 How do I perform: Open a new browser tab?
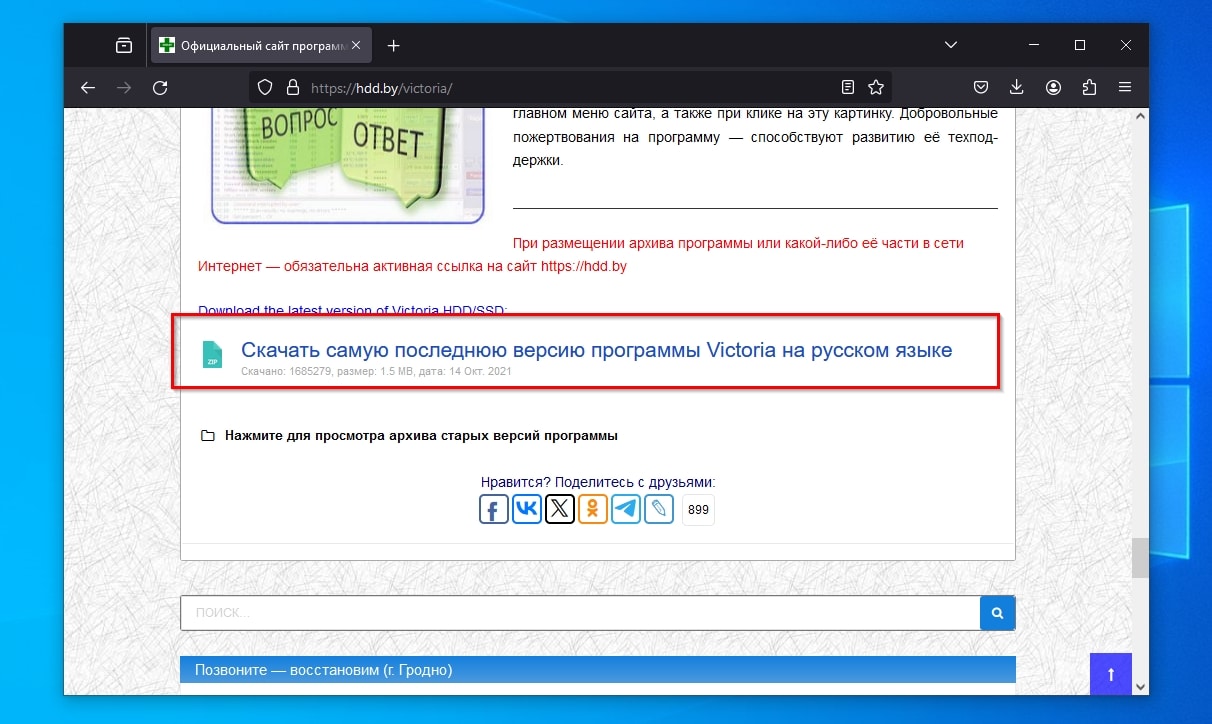pyautogui.click(x=393, y=45)
